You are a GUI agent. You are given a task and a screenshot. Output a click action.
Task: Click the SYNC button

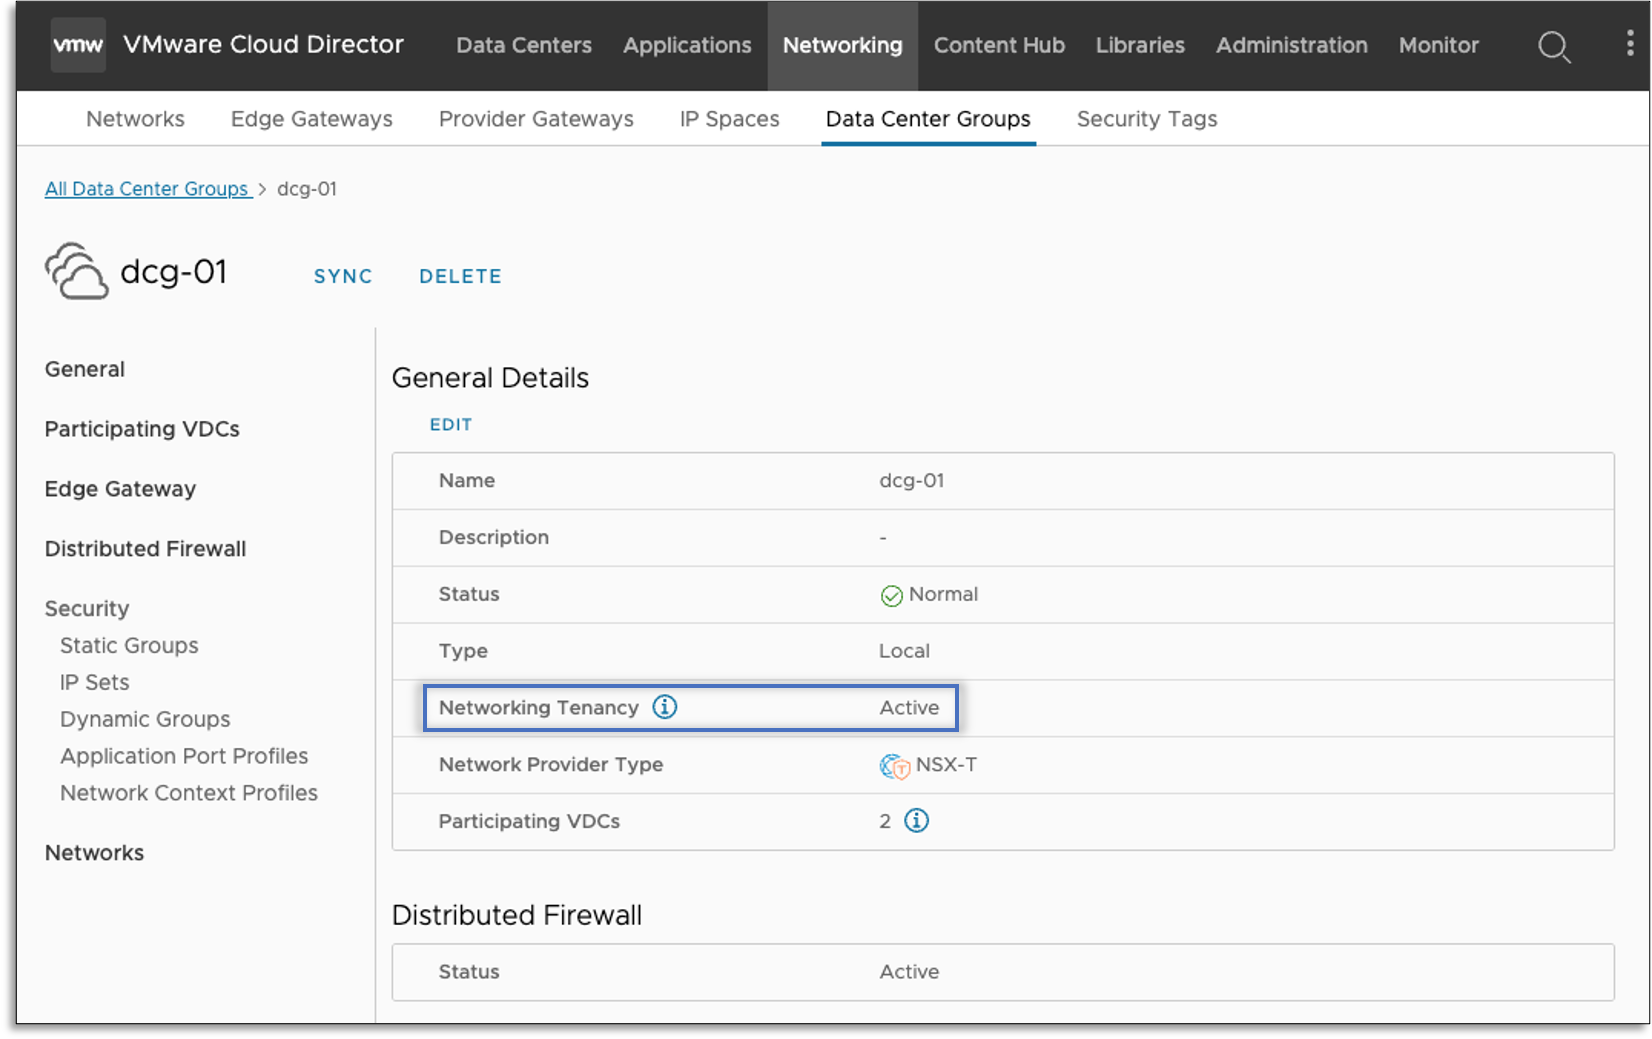[343, 276]
